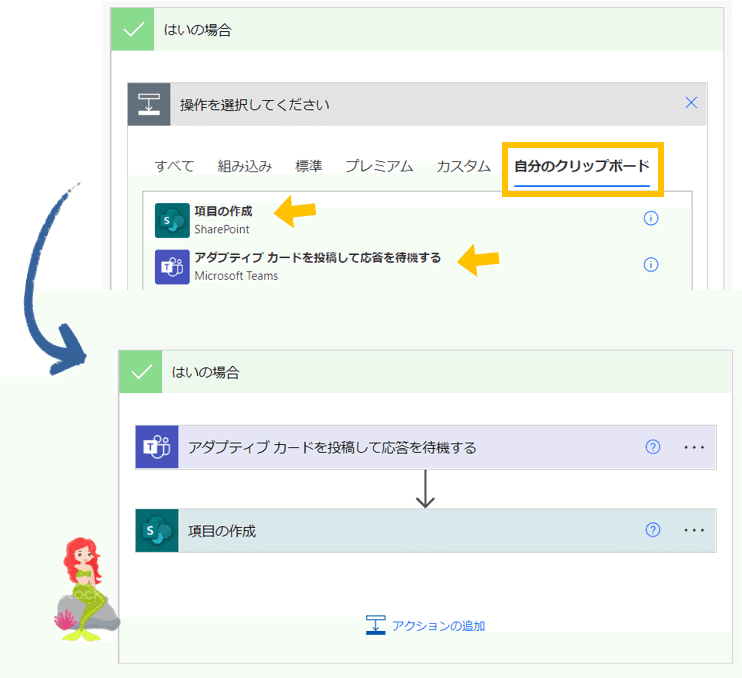Click the SharePoint label under 項目の作成
This screenshot has height=678, width=742.
(221, 229)
